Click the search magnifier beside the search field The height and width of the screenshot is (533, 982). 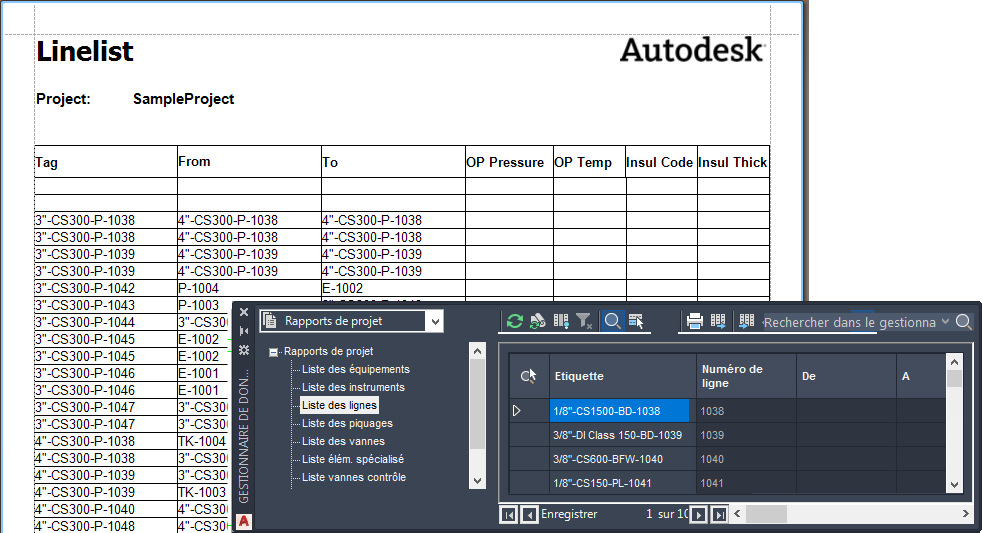[x=963, y=322]
